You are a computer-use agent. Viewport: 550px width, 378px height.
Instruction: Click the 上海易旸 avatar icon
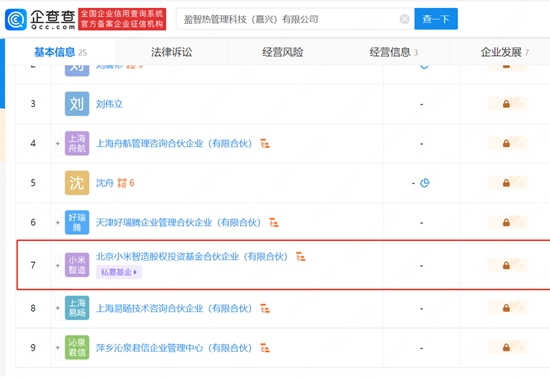pos(77,308)
